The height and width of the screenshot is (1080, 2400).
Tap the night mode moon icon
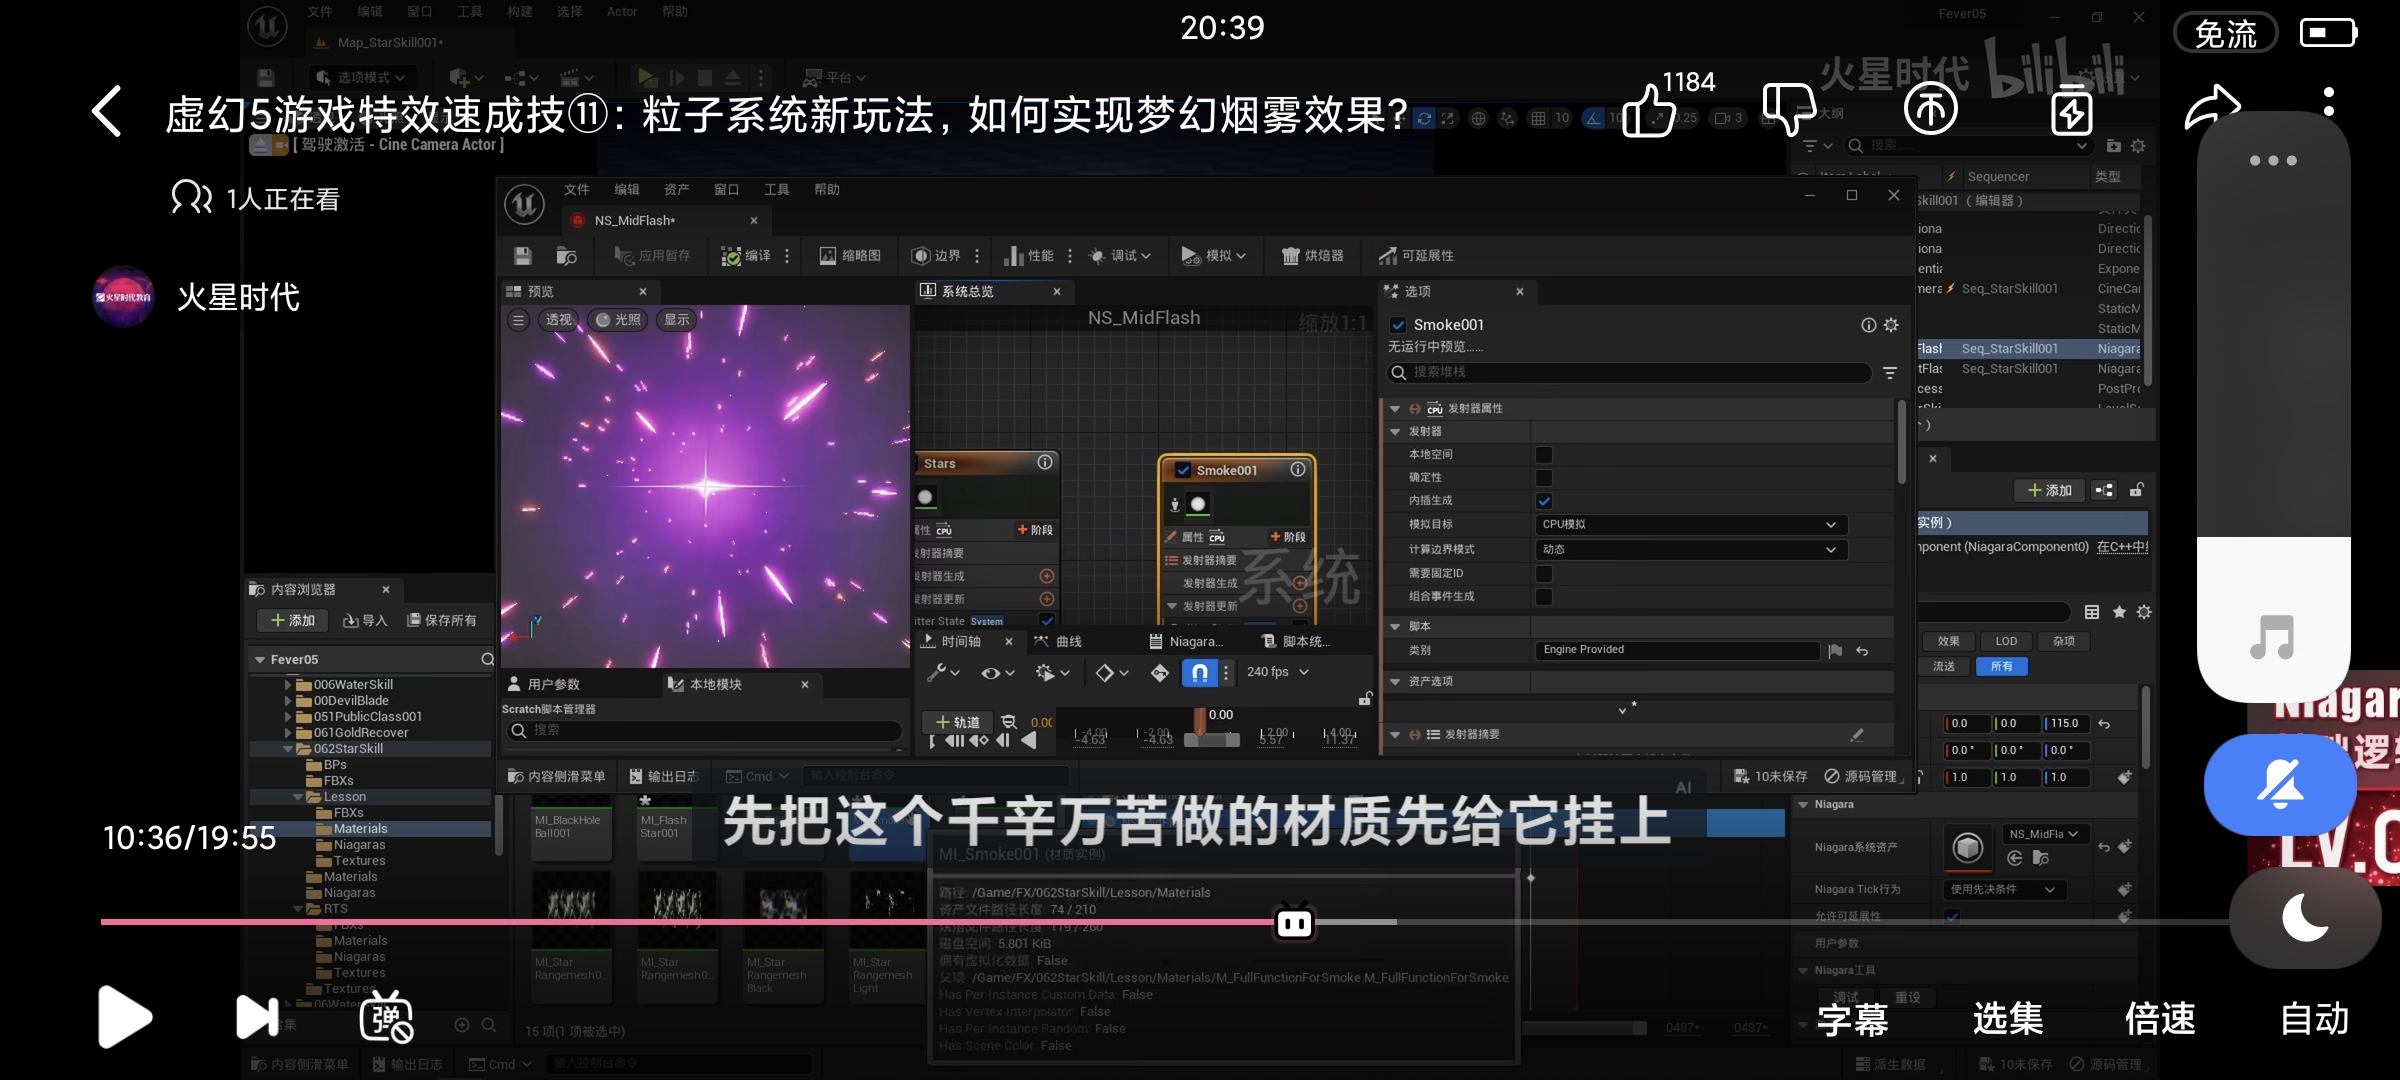[2305, 917]
